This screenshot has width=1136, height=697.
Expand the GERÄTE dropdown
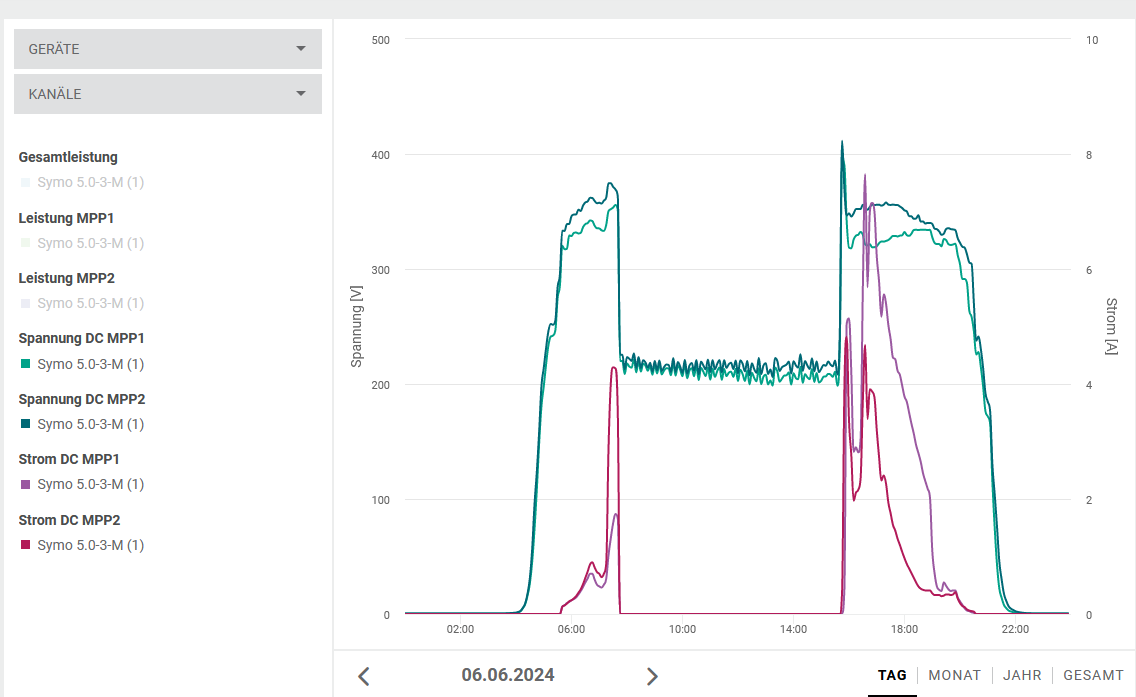pos(167,49)
